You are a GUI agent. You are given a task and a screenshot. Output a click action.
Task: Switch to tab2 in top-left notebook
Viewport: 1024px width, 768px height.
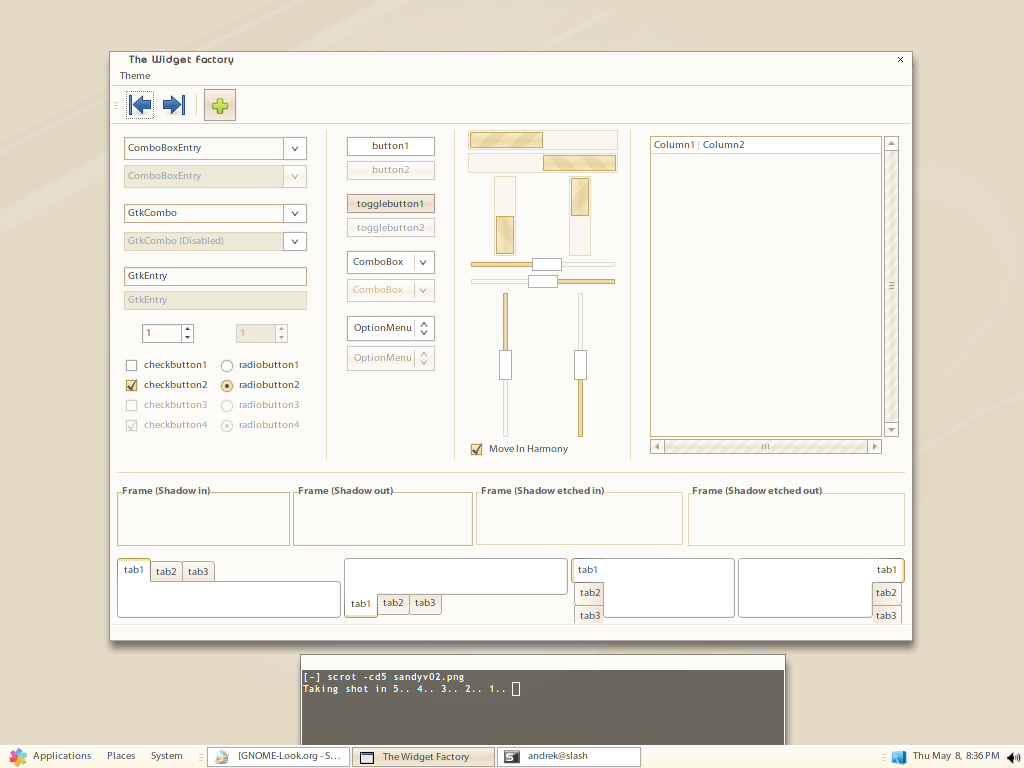(x=166, y=572)
